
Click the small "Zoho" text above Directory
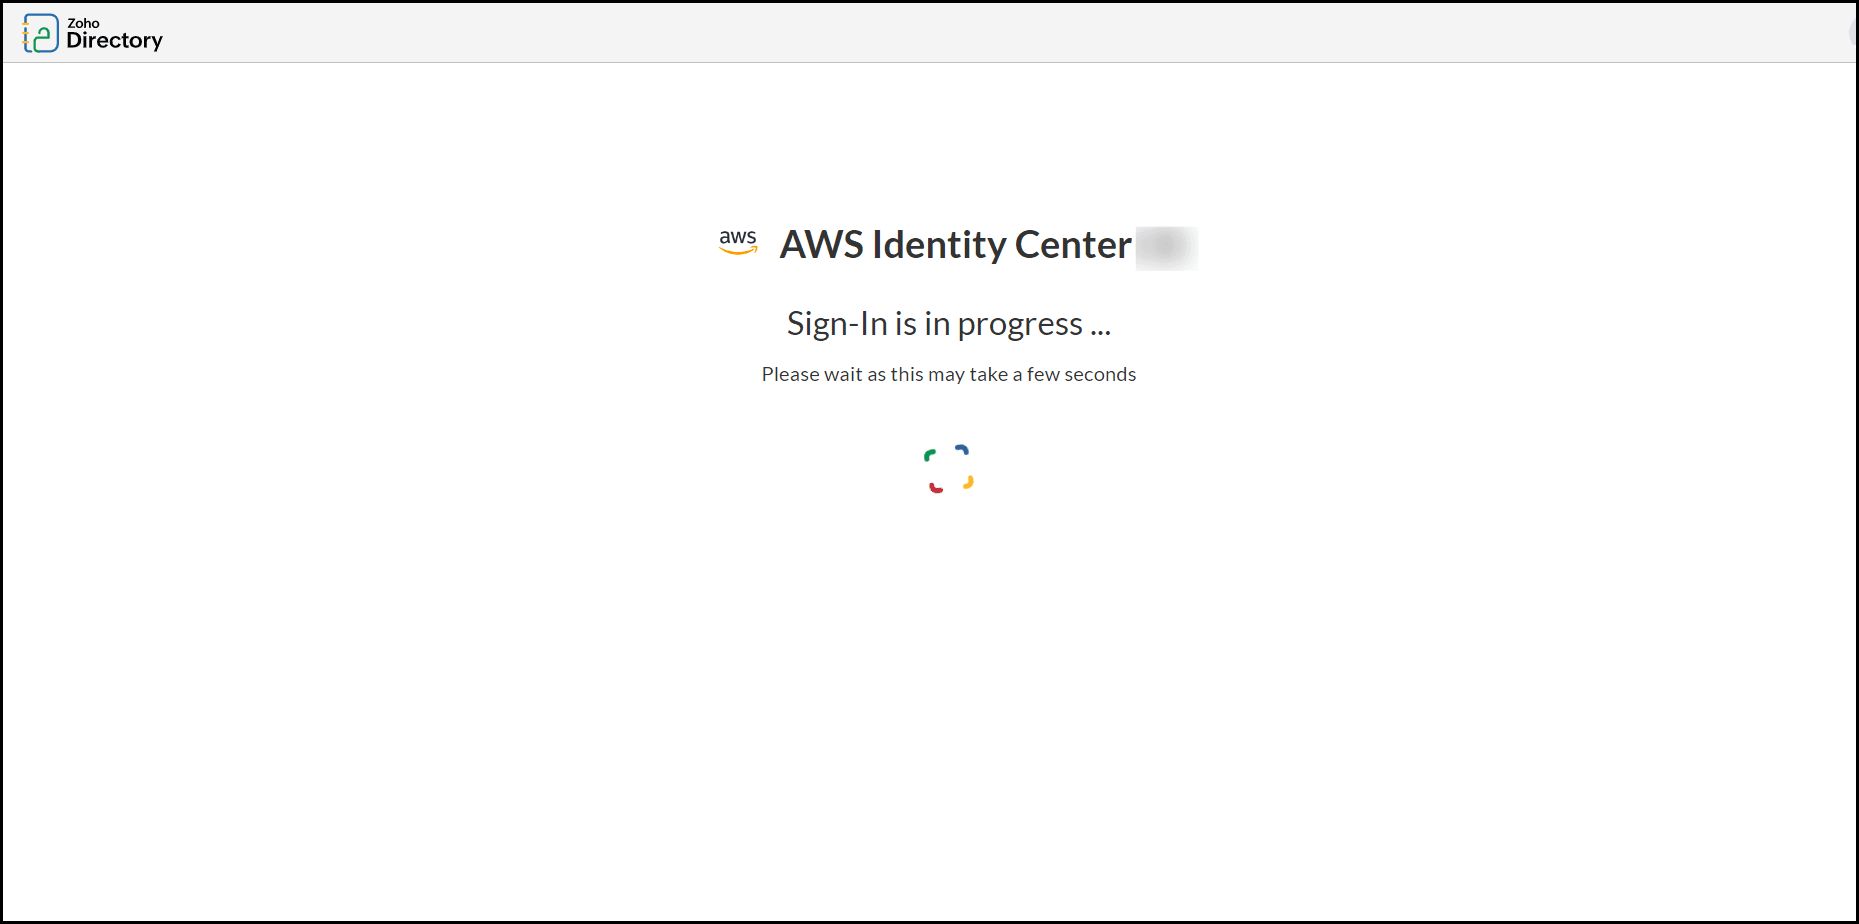coord(83,23)
